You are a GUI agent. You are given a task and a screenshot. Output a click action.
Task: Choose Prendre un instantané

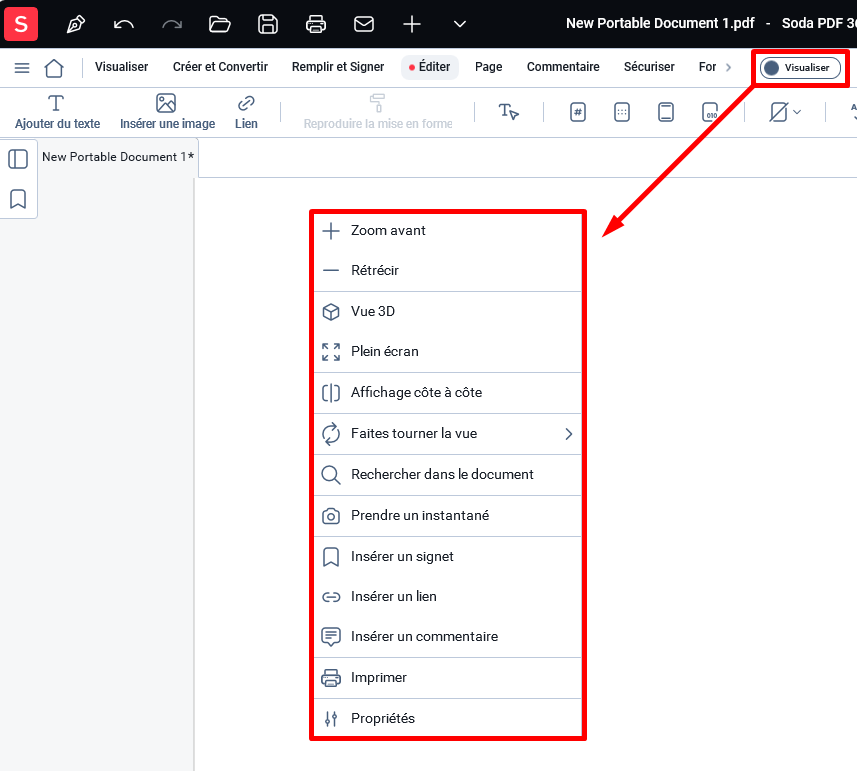tap(448, 516)
